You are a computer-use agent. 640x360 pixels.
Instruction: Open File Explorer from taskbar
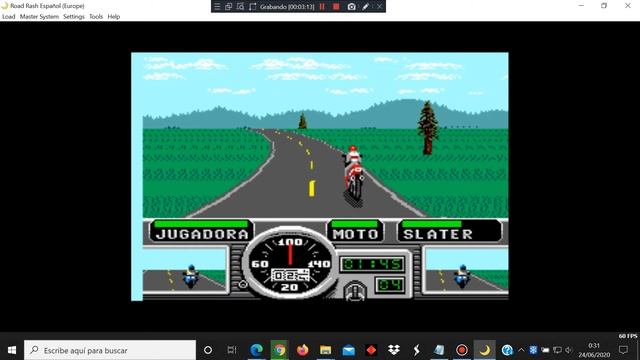coord(325,350)
